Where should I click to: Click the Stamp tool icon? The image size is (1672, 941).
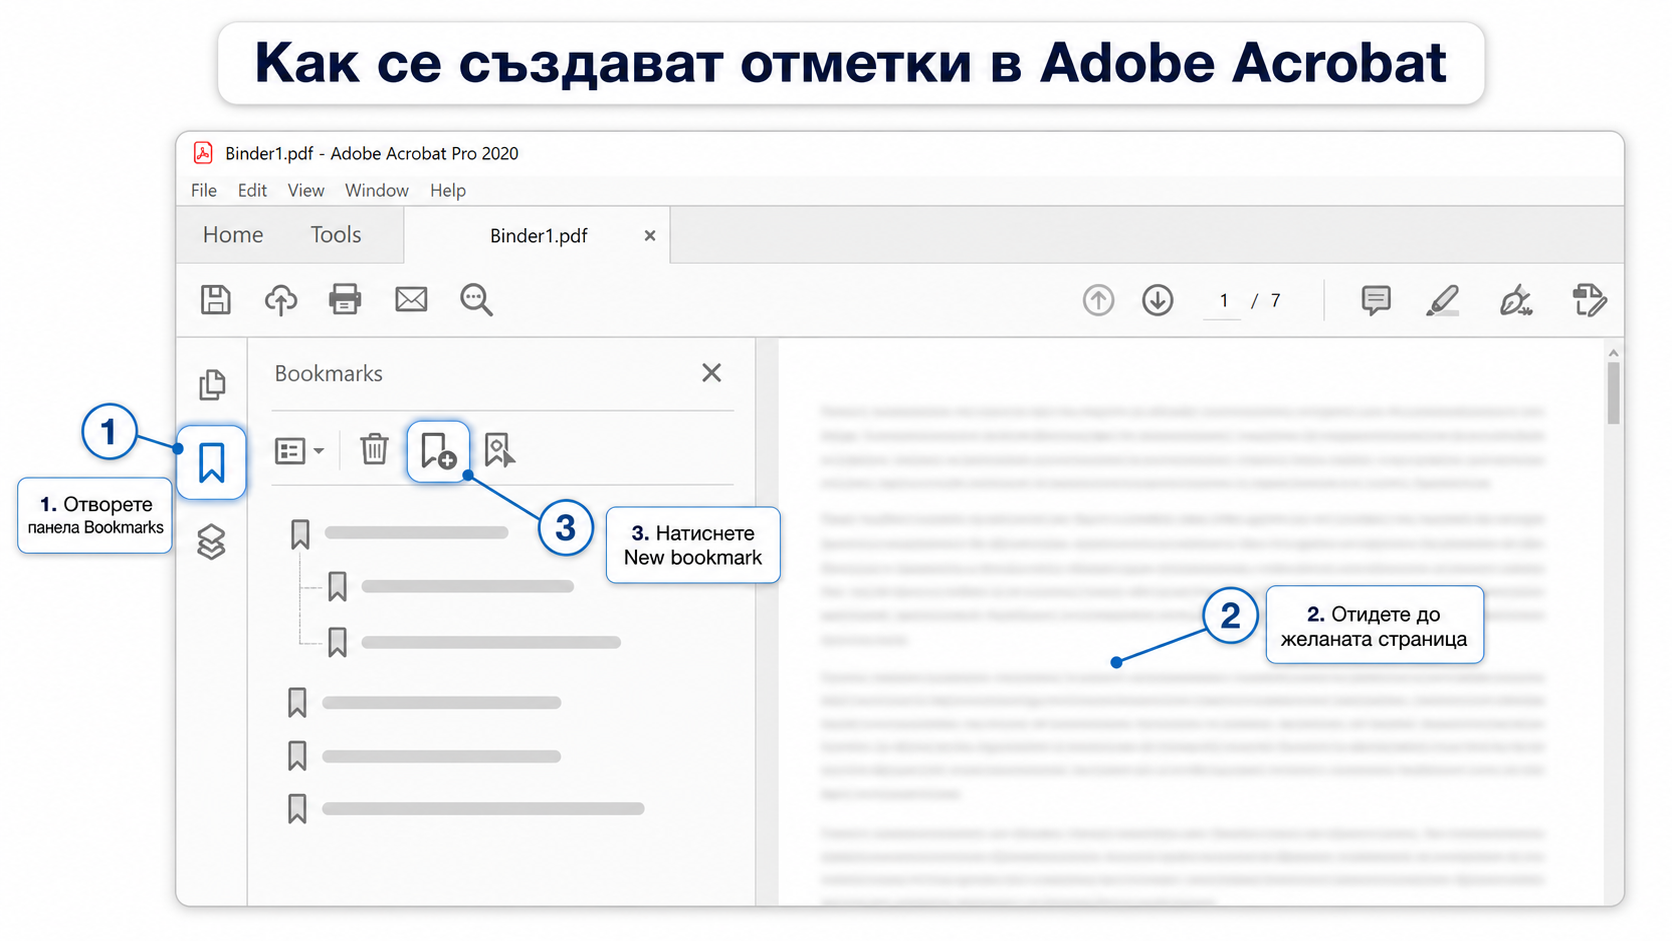tap(1589, 300)
